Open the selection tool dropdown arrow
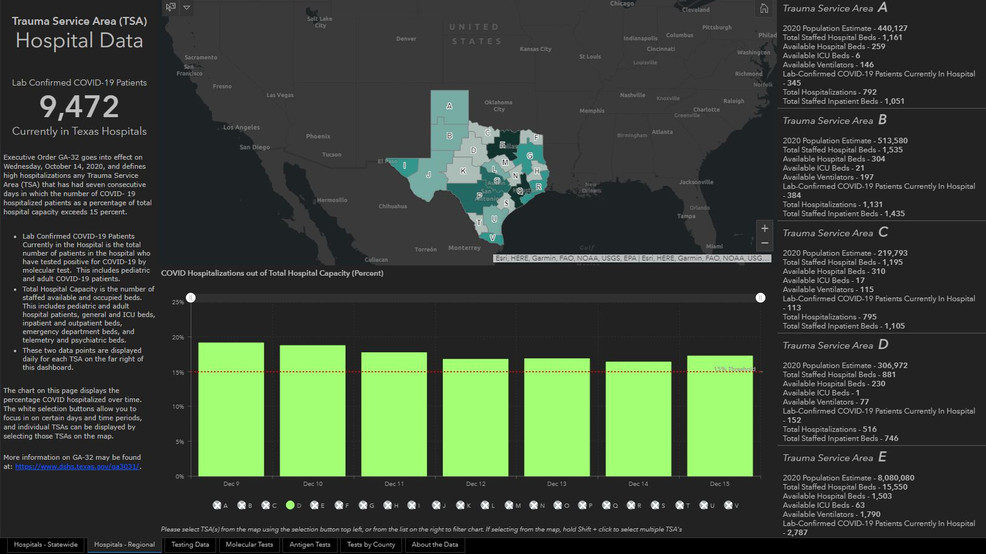 pyautogui.click(x=186, y=7)
